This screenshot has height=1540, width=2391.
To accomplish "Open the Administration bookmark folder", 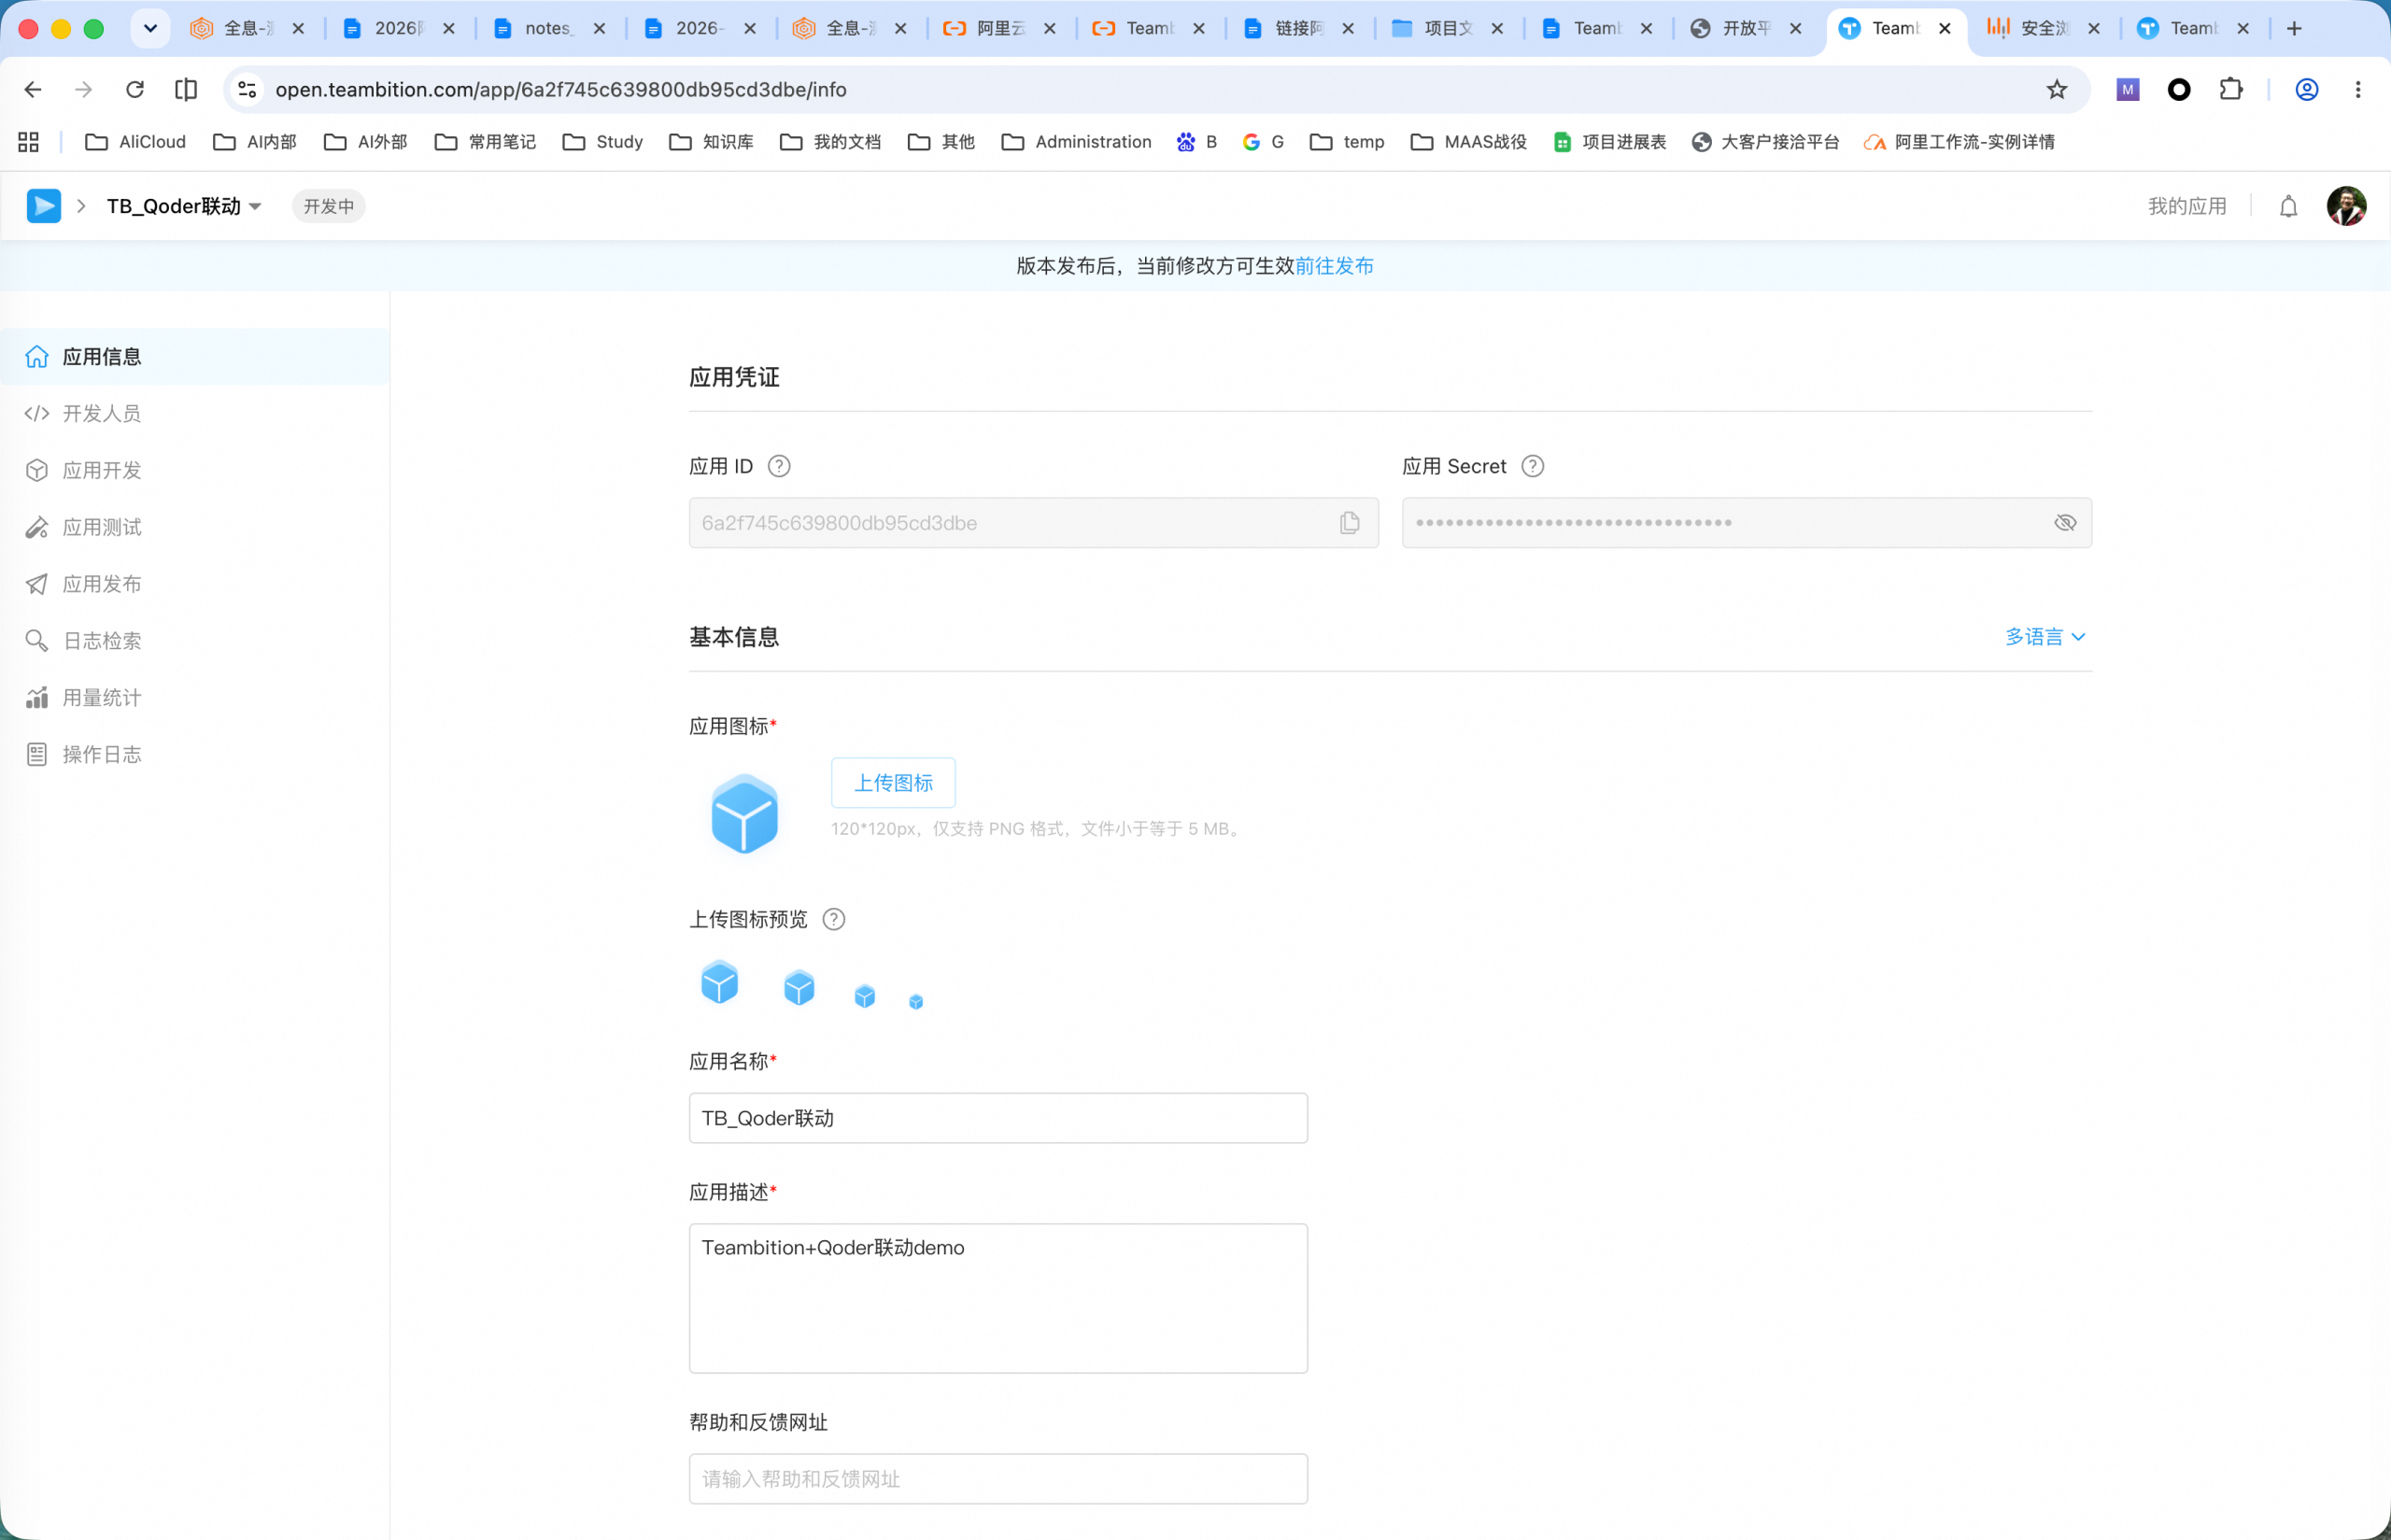I will pos(1076,142).
